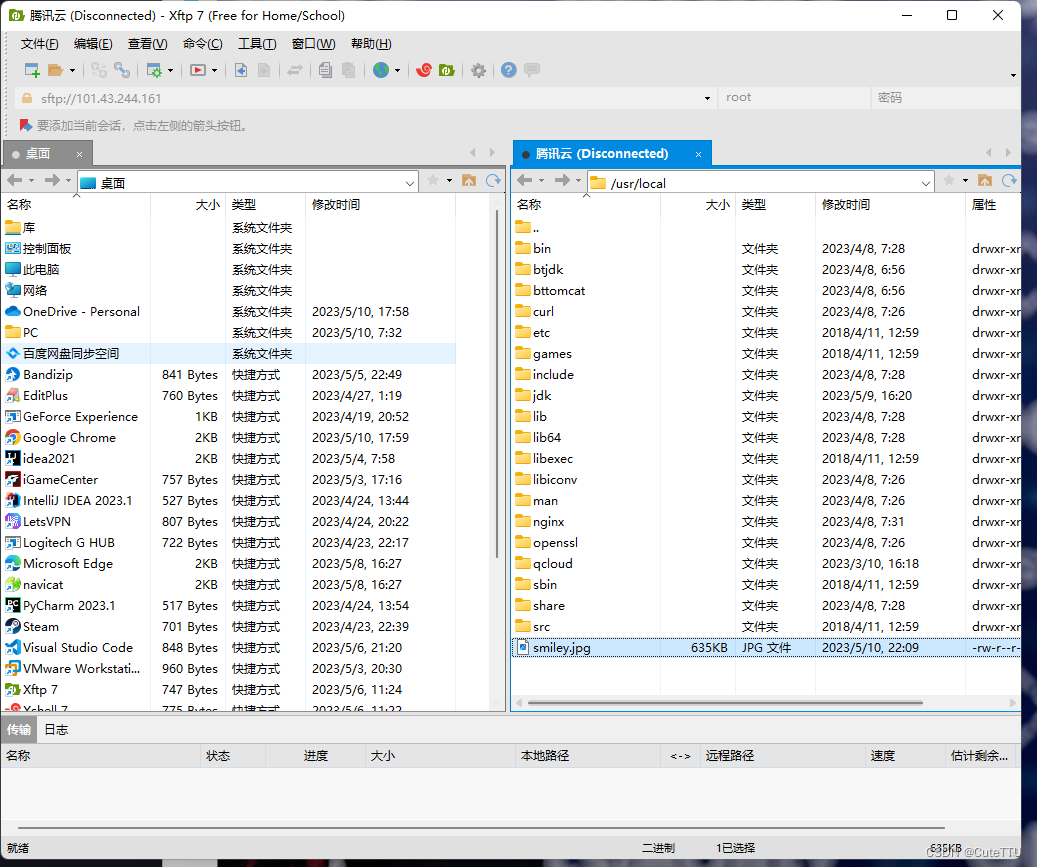Click the 密码 password field

tap(946, 98)
